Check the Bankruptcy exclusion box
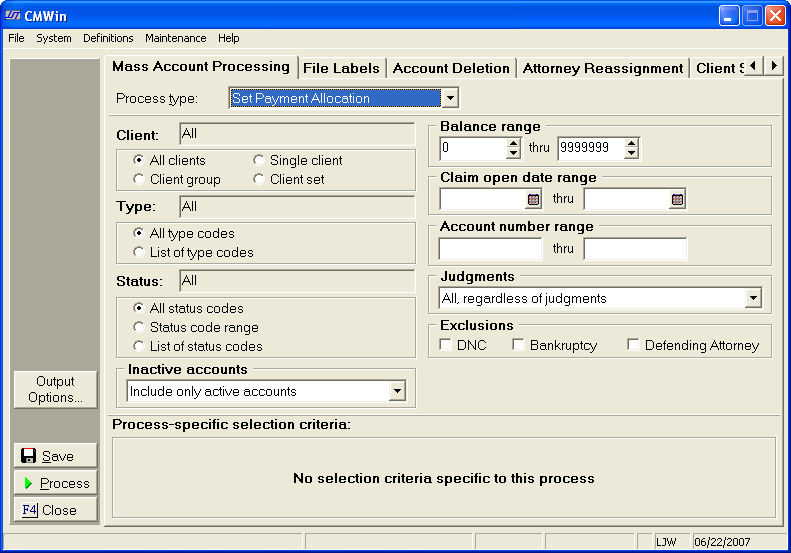The image size is (791, 553). click(518, 345)
